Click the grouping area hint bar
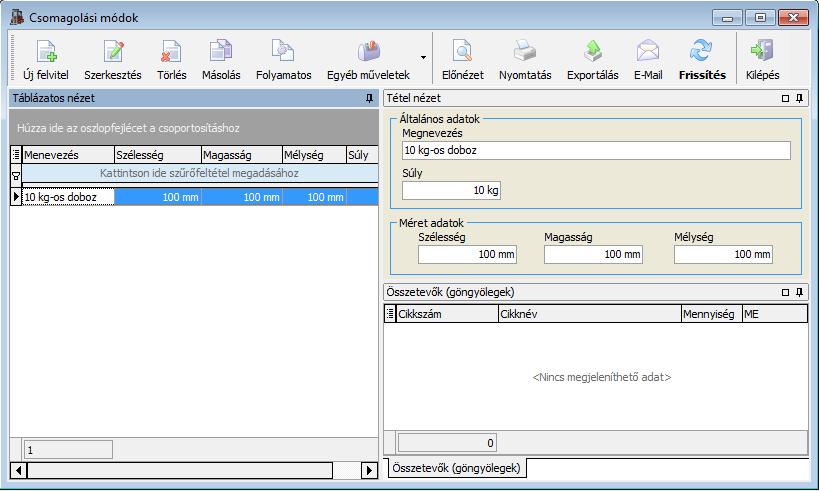 click(194, 127)
